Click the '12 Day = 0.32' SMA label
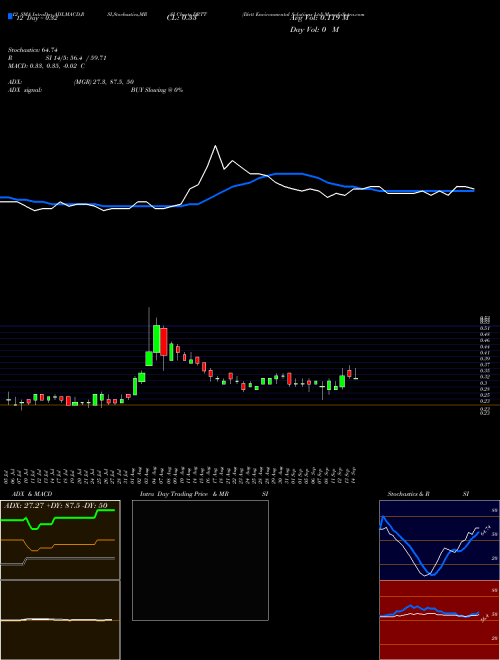This screenshot has width=500, height=660. [x=35, y=18]
